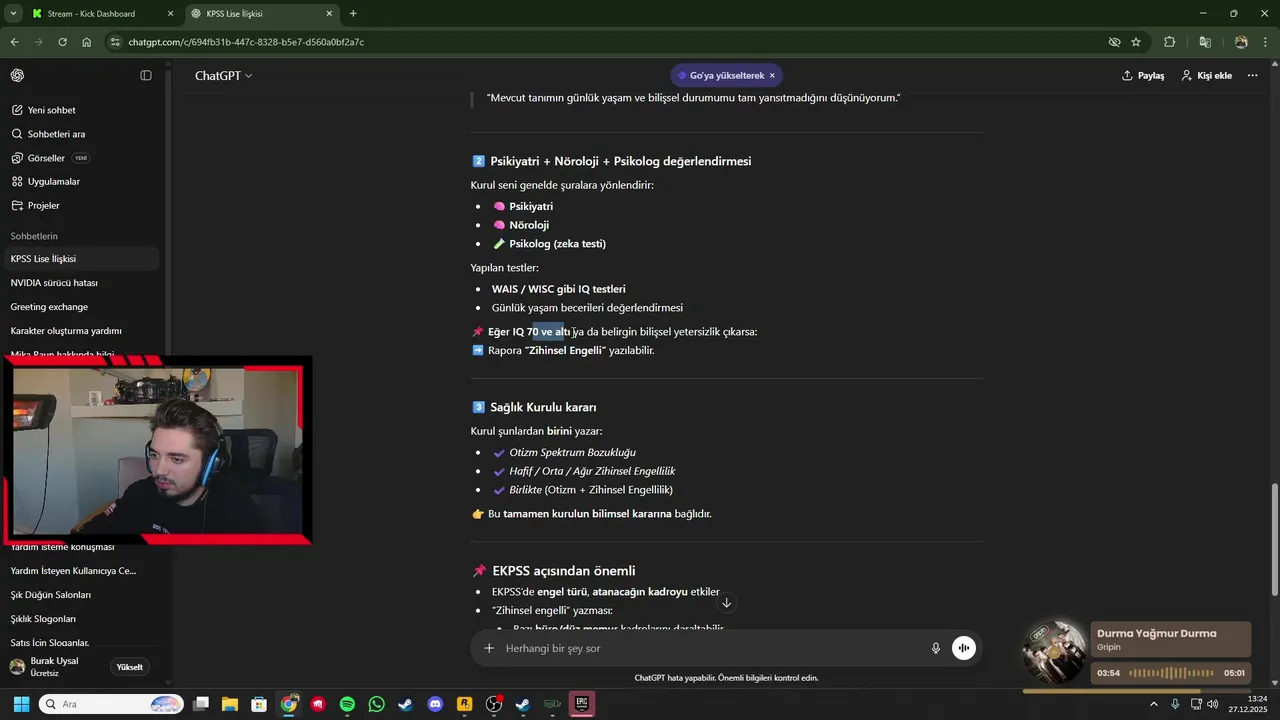
Task: Open OBS Studio from the taskbar
Action: coord(493,705)
